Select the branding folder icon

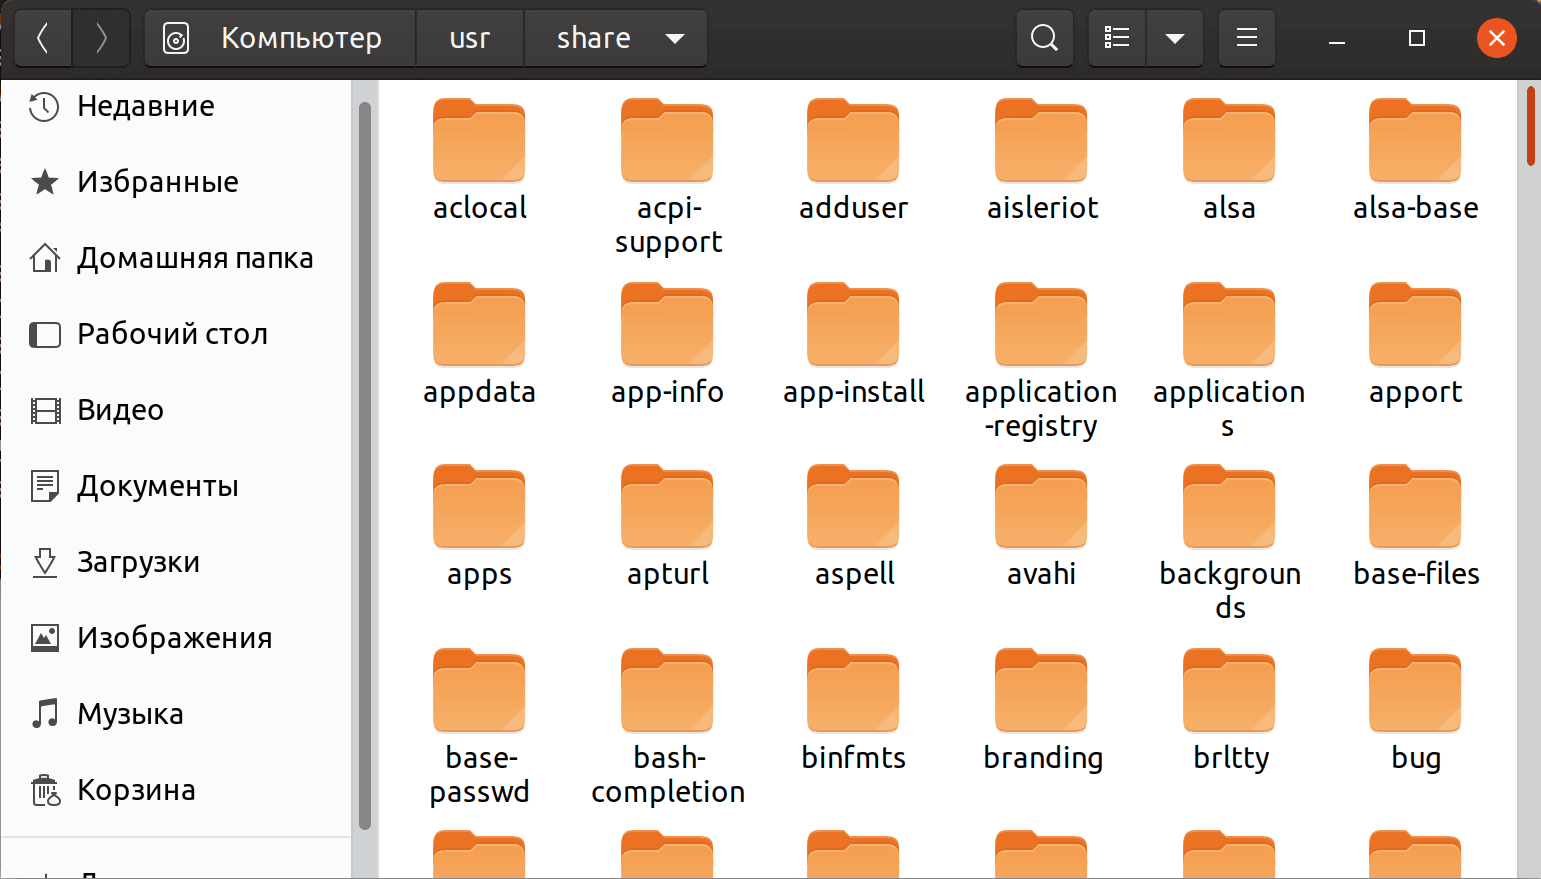pyautogui.click(x=1041, y=691)
